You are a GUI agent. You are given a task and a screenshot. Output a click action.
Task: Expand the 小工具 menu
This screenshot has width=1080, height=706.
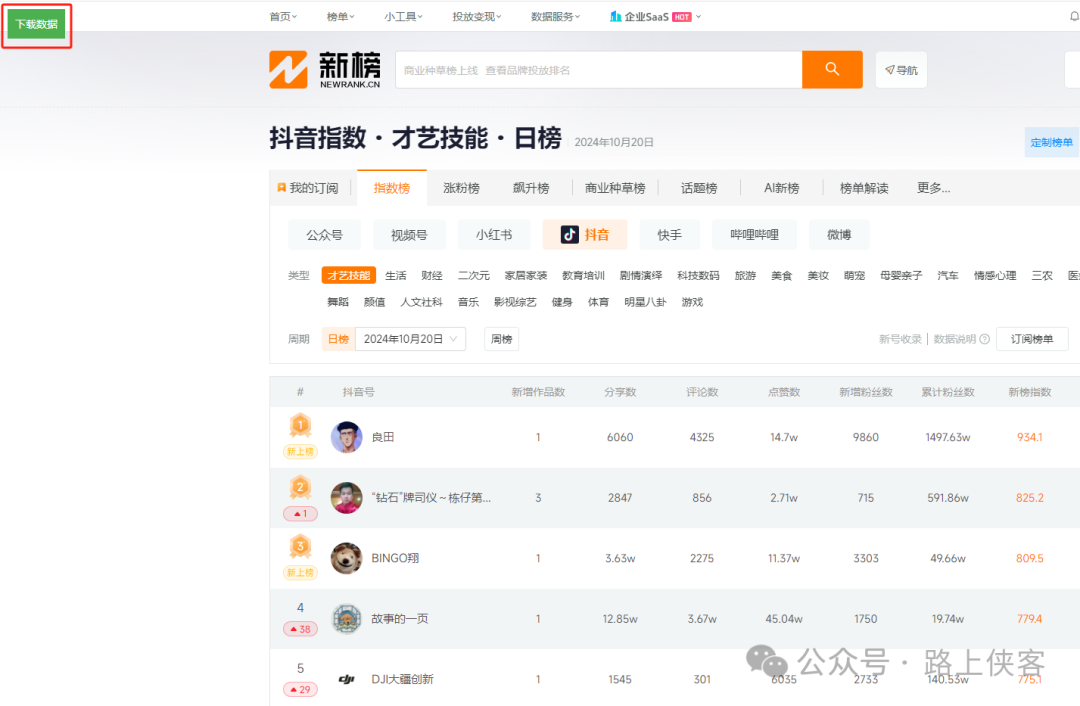coord(404,17)
